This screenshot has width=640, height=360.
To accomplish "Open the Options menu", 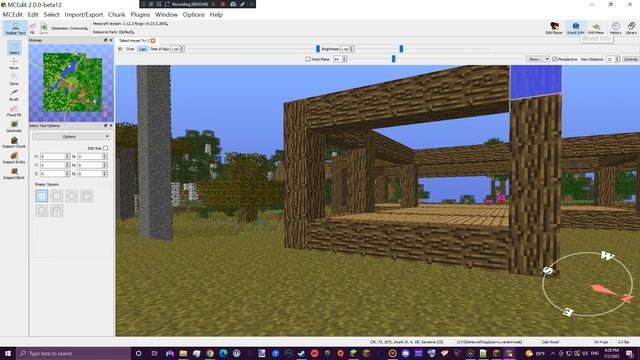I will coord(193,15).
